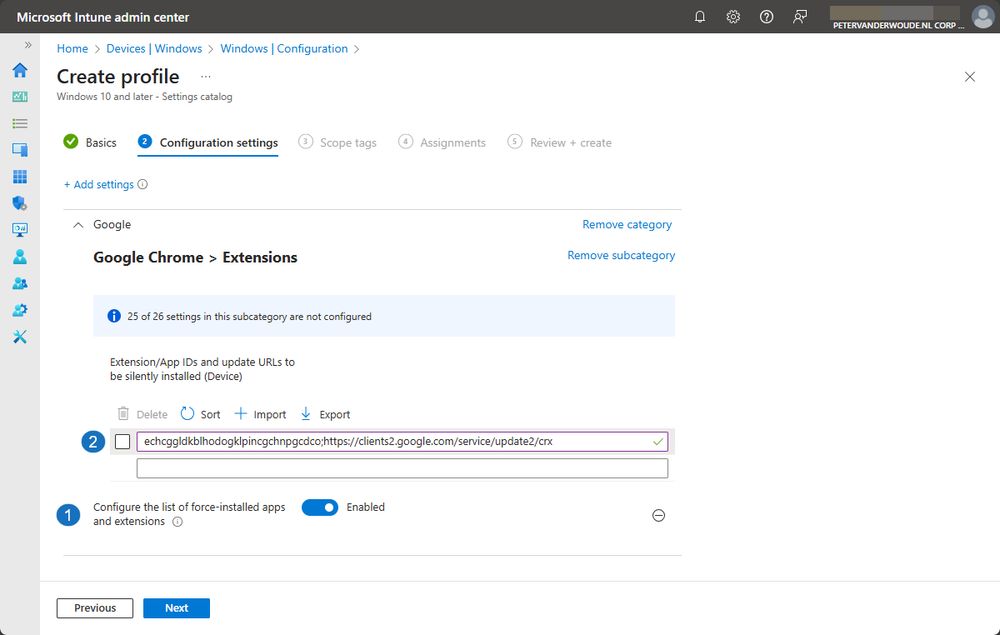Collapse the Google category
This screenshot has height=635, width=1000.
(x=78, y=224)
